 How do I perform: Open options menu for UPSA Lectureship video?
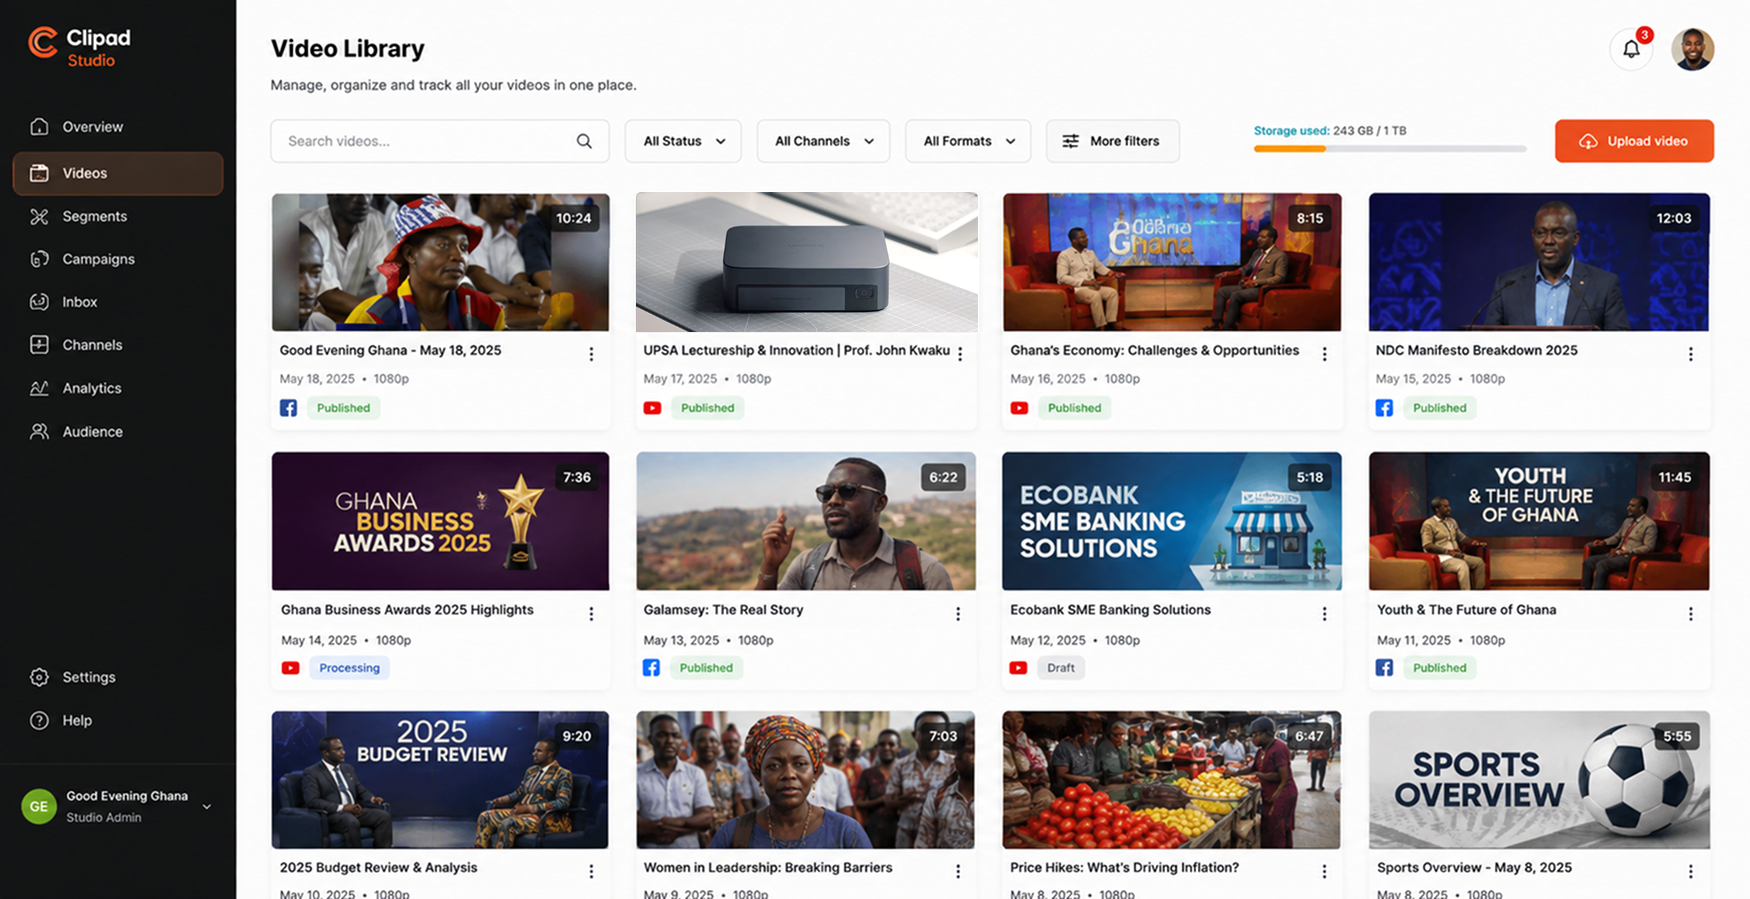point(960,354)
